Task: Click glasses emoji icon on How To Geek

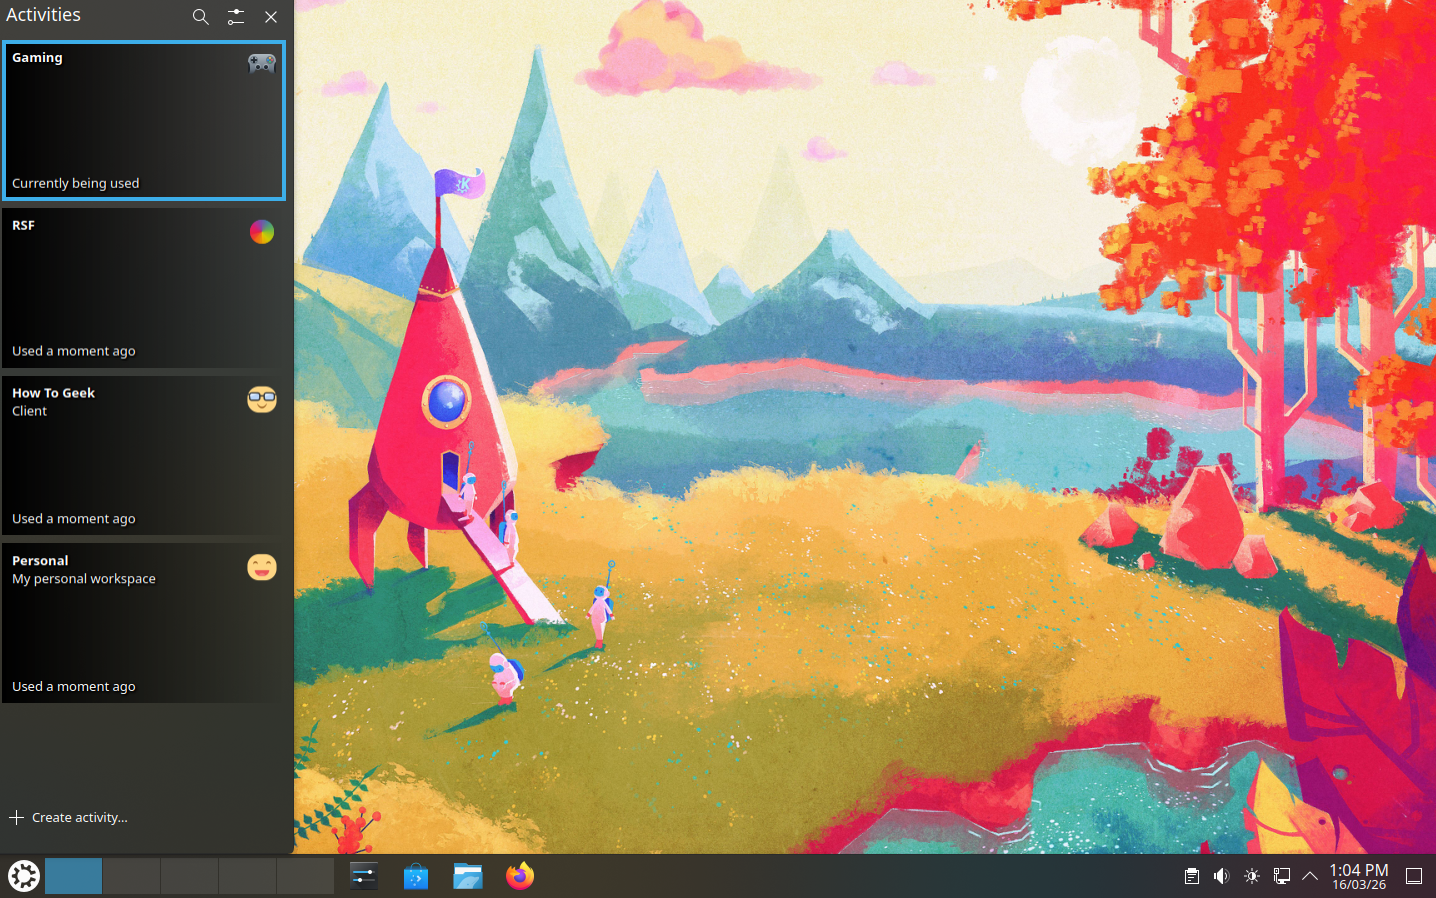Action: tap(262, 400)
